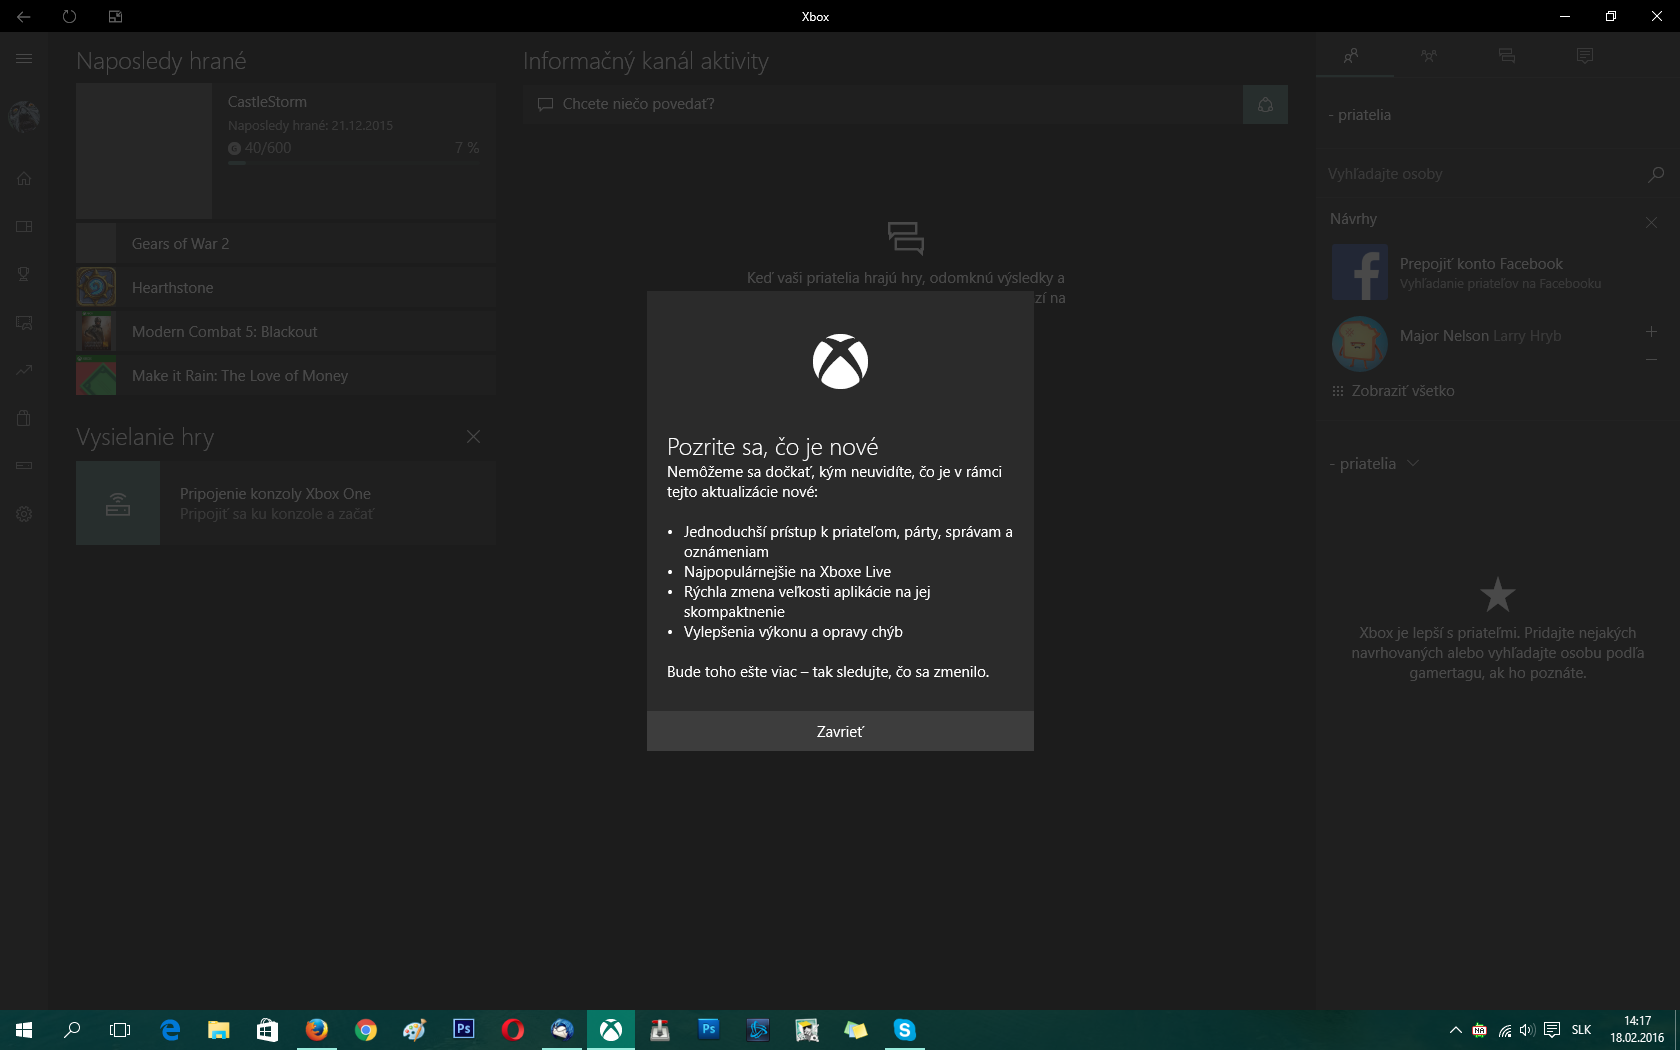
Task: Click Zobraziť všetko link
Action: point(1394,391)
